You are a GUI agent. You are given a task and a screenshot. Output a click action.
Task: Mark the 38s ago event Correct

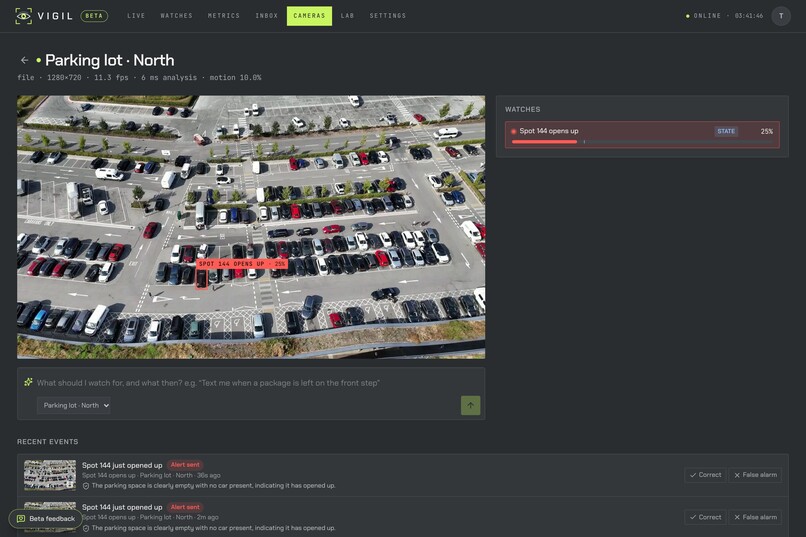[x=705, y=475]
